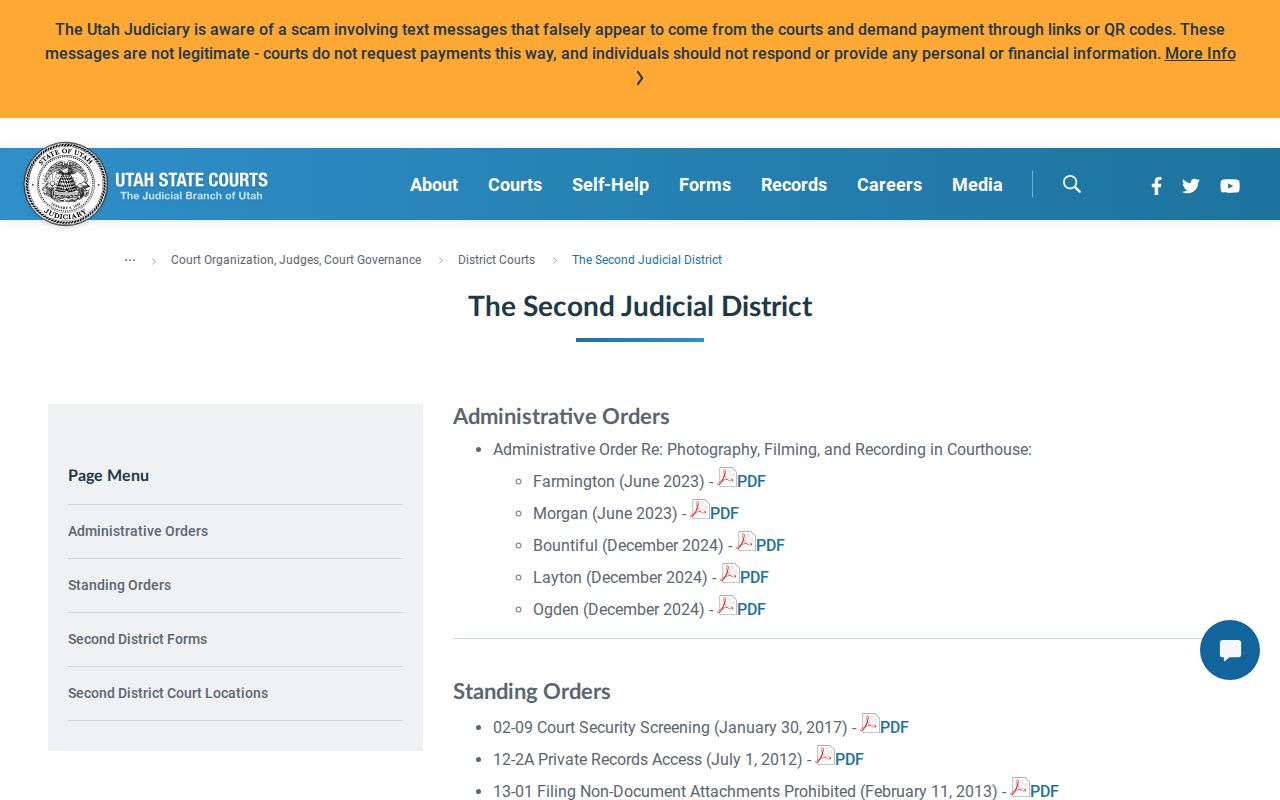Open the Morgan (June 2023) PDF
This screenshot has width=1280, height=800.
tap(715, 512)
